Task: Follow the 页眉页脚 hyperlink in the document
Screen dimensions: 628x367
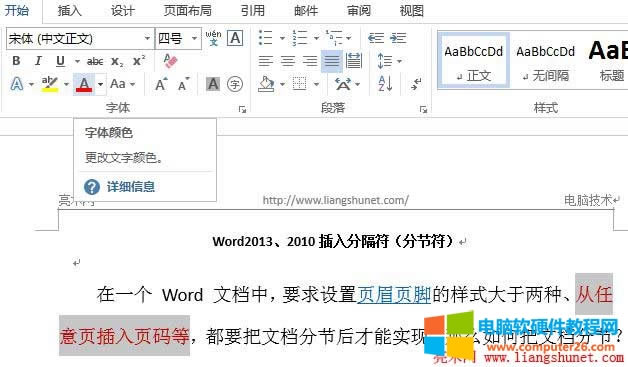Action: (394, 294)
